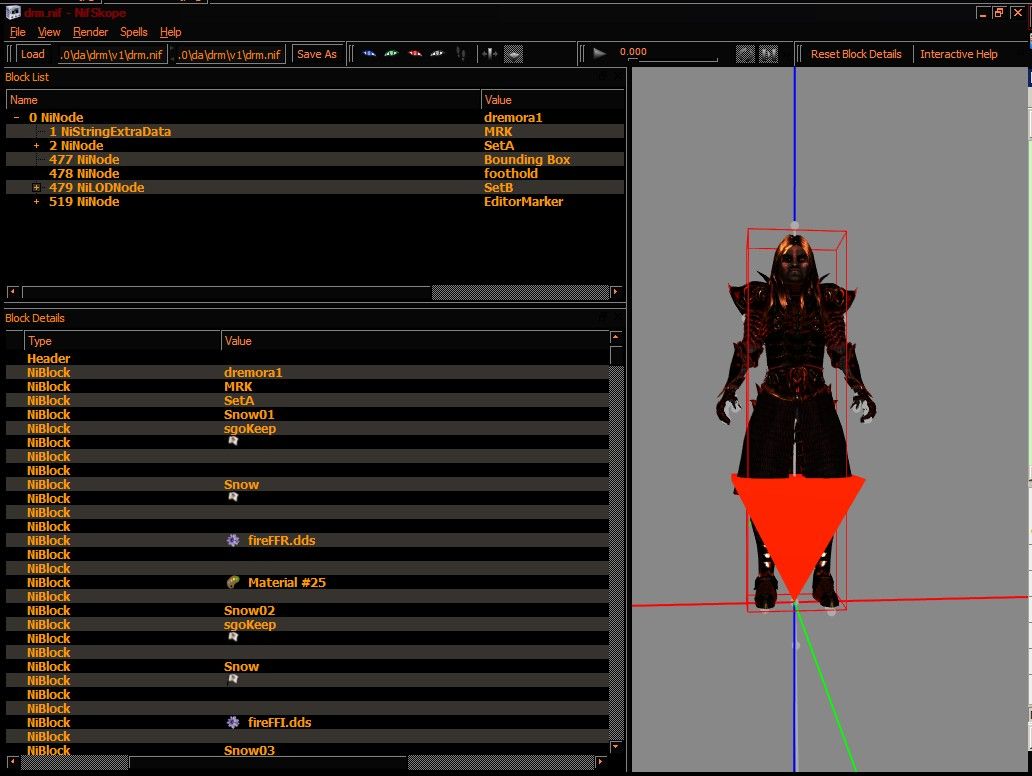This screenshot has height=776, width=1032.
Task: Click the load file path field
Action: 112,55
